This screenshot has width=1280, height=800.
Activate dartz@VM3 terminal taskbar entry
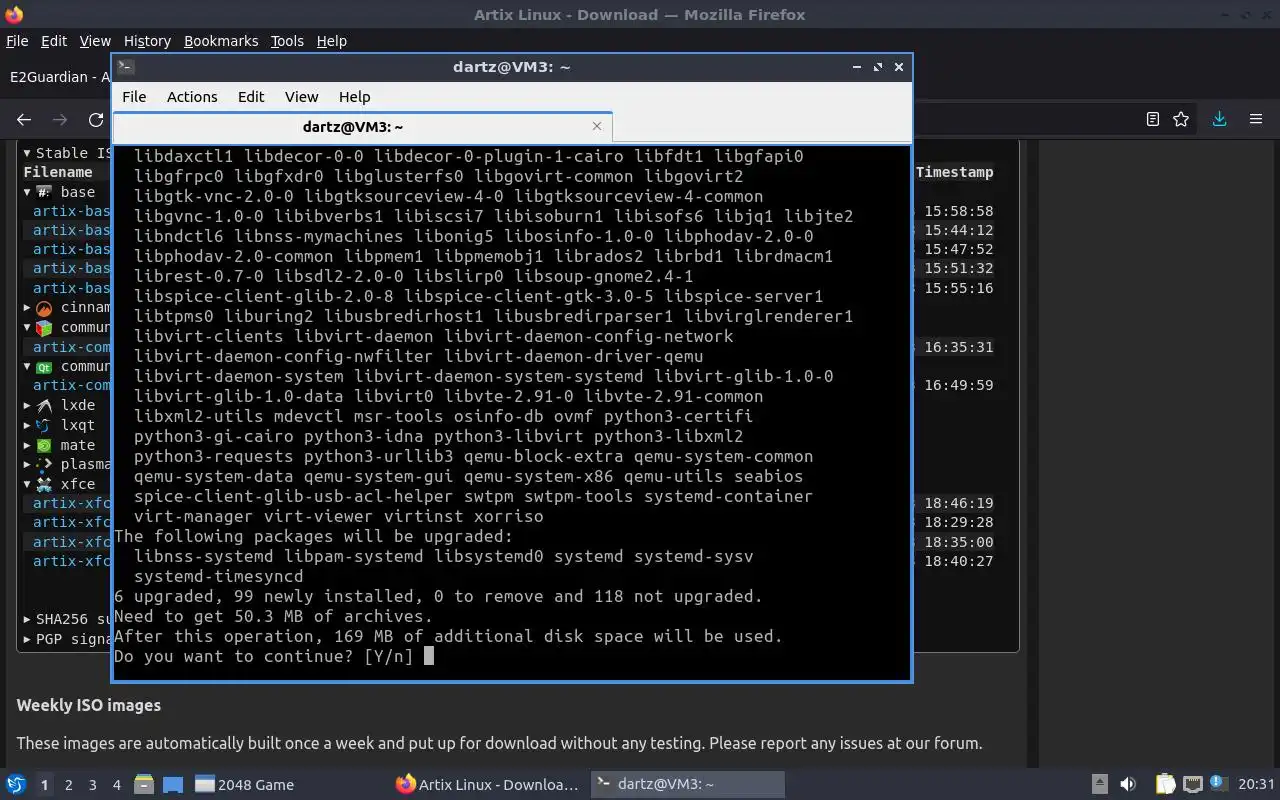(x=687, y=785)
